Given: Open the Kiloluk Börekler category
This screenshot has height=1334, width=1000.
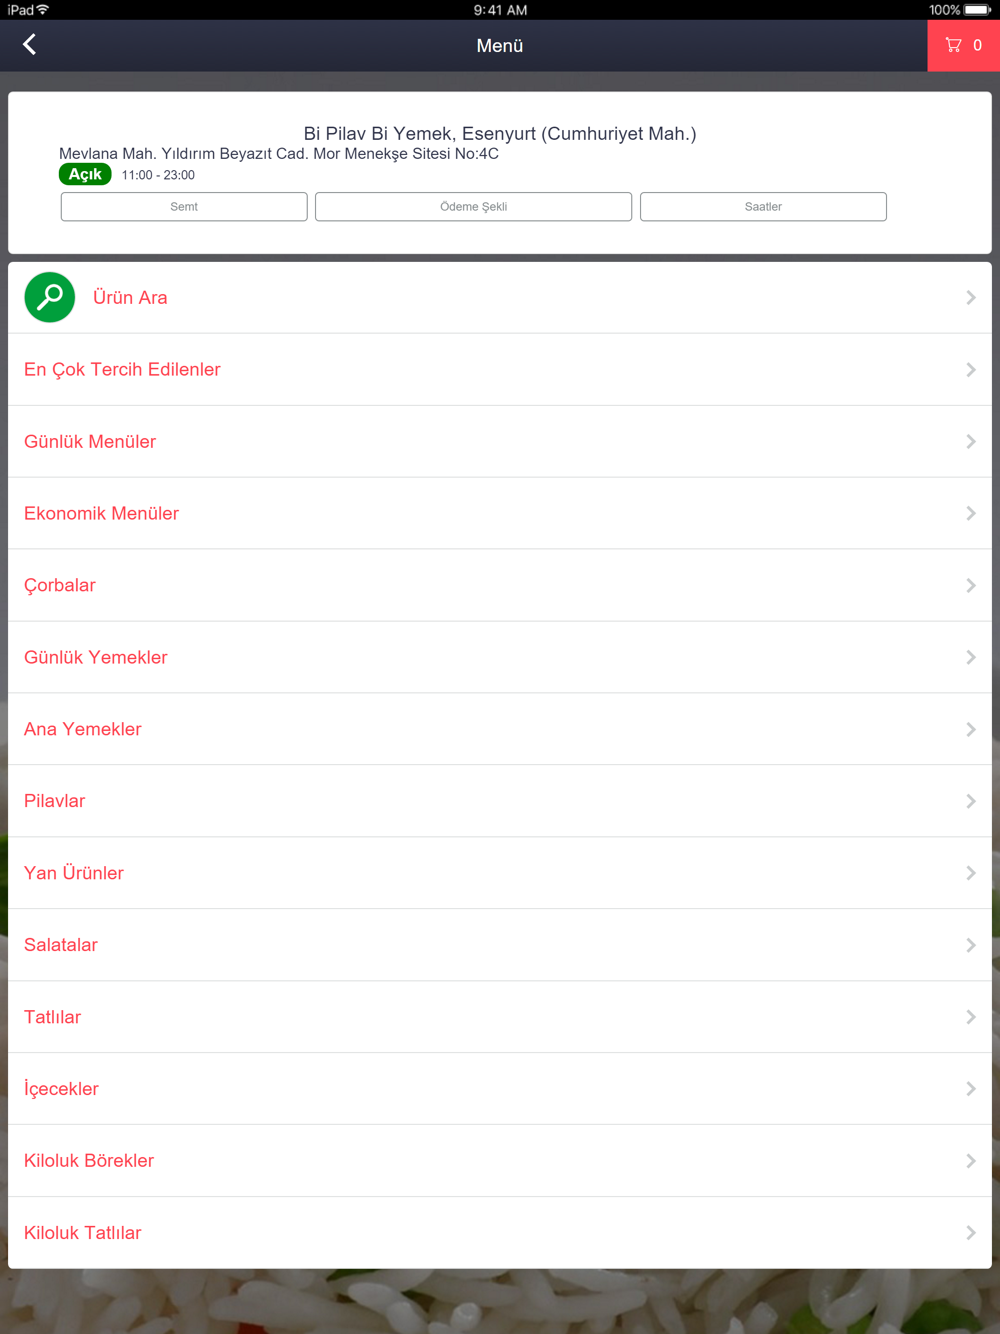Looking at the screenshot, I should [x=500, y=1162].
